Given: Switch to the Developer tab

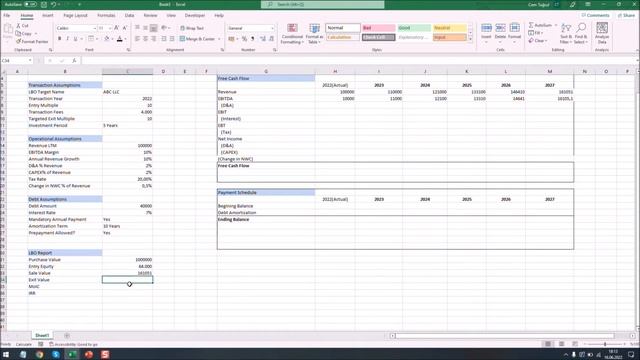Looking at the screenshot, I should point(195,16).
